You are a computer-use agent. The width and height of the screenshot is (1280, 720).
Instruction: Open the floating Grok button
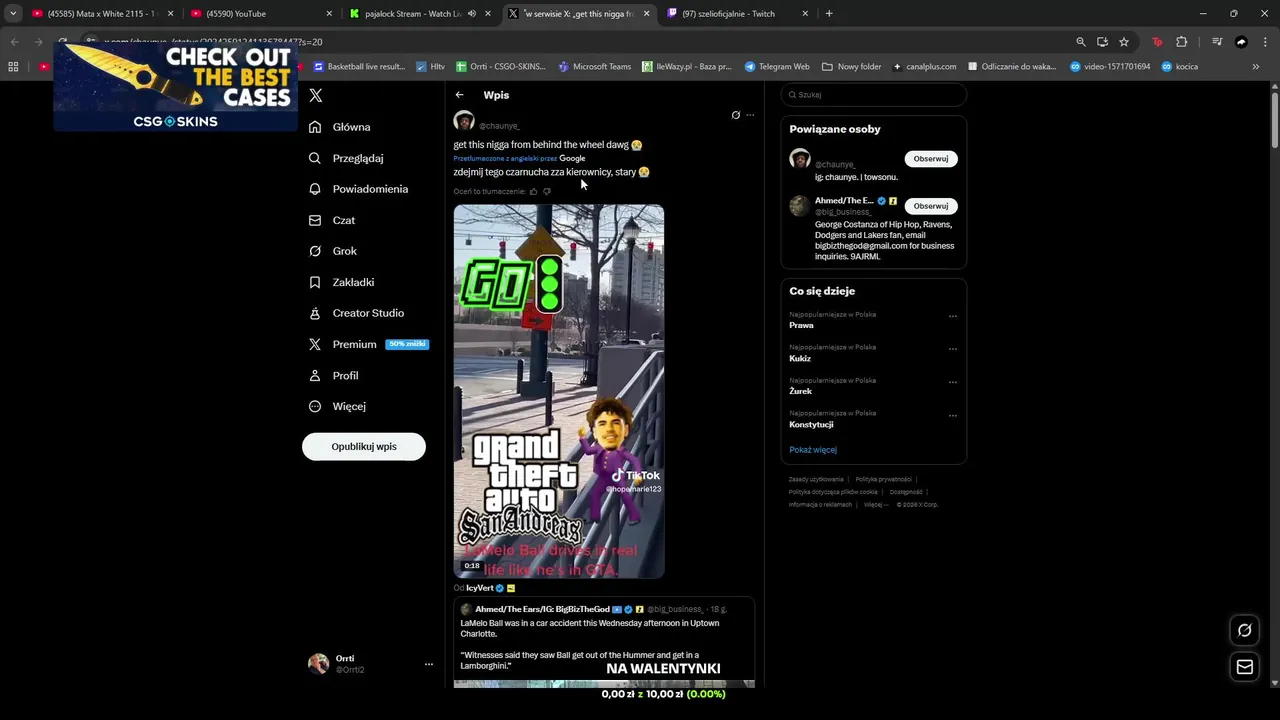tap(1245, 630)
